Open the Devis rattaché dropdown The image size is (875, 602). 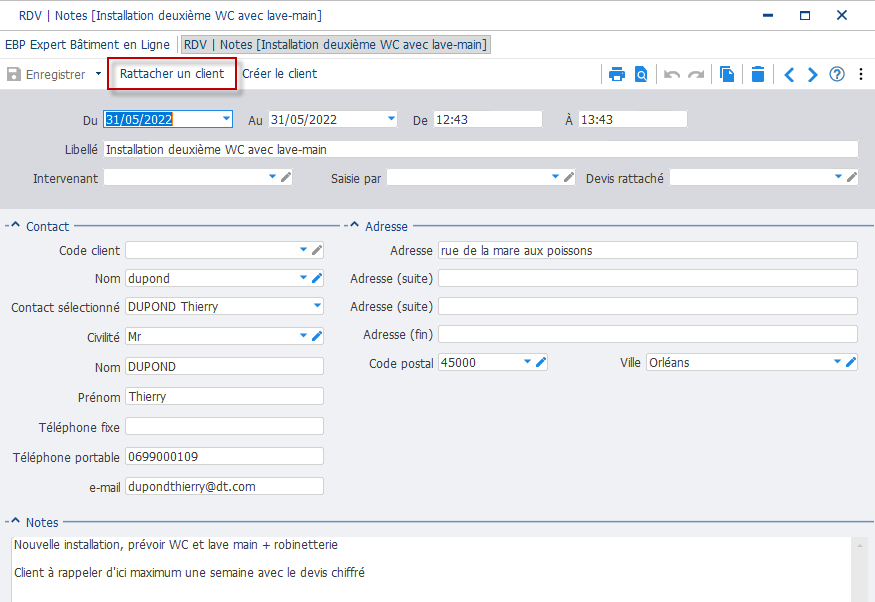click(x=838, y=177)
